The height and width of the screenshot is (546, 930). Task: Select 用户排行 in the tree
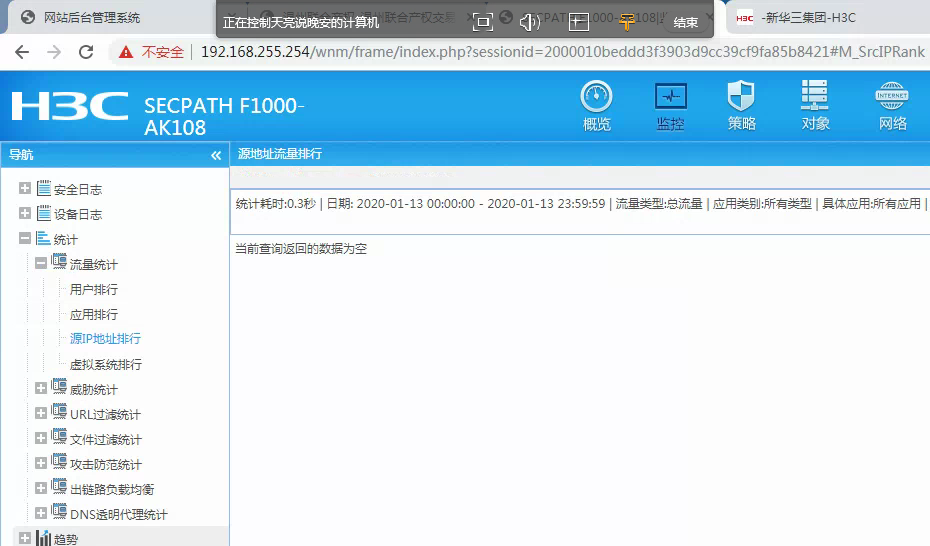pyautogui.click(x=94, y=289)
